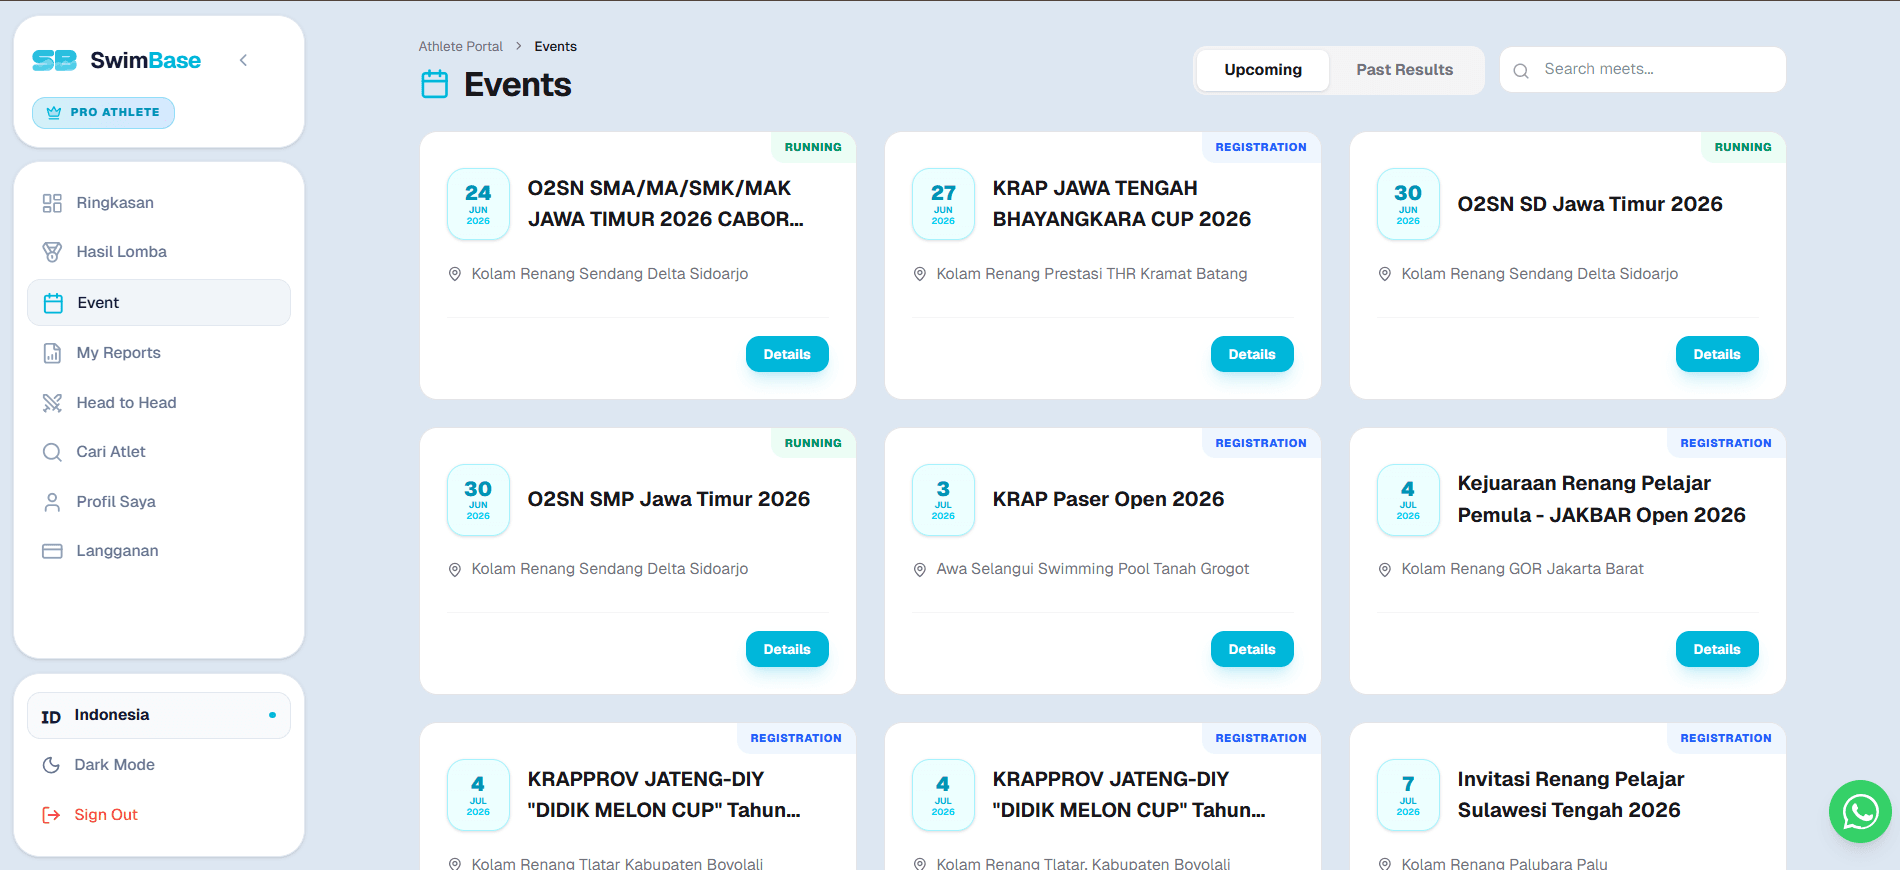
Task: Open the Profil Saya page
Action: (x=159, y=501)
